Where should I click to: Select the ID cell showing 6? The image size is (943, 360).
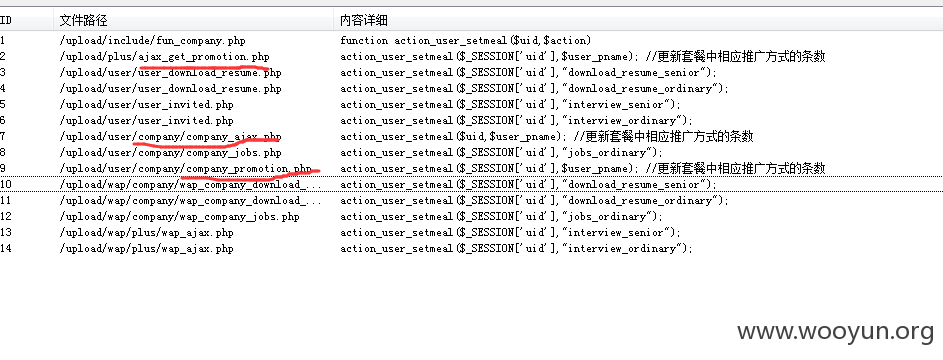pyautogui.click(x=2, y=121)
